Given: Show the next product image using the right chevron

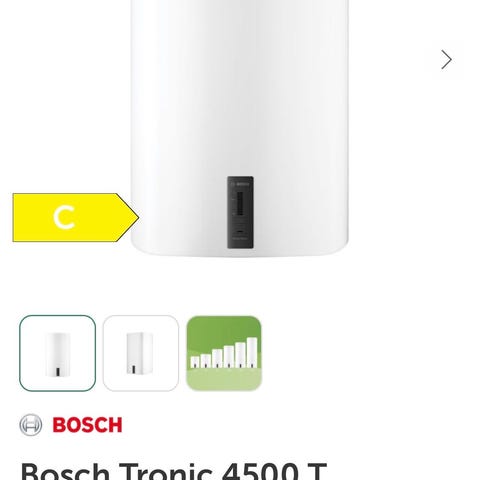Looking at the screenshot, I should click(x=446, y=60).
